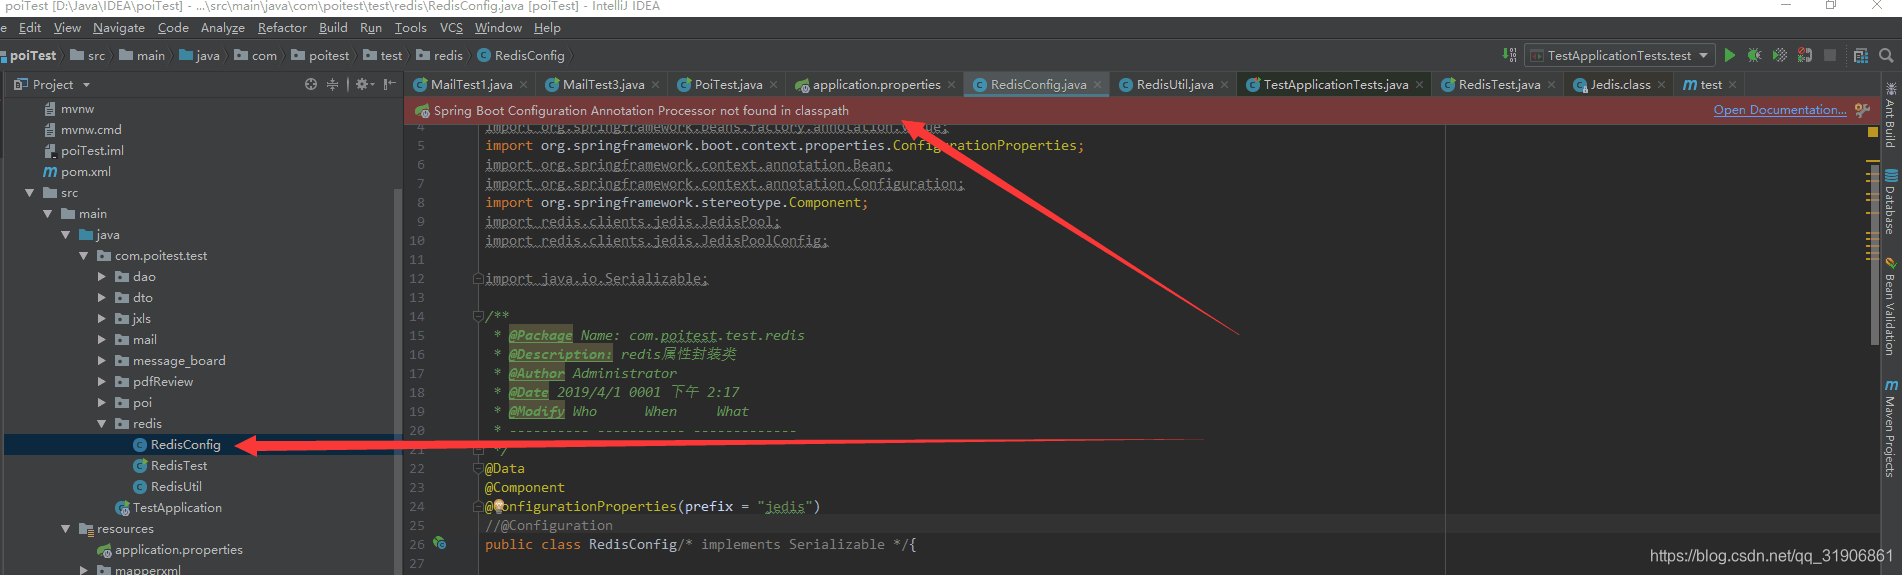
Task: Click the wrench icon in notification banner
Action: (1862, 110)
